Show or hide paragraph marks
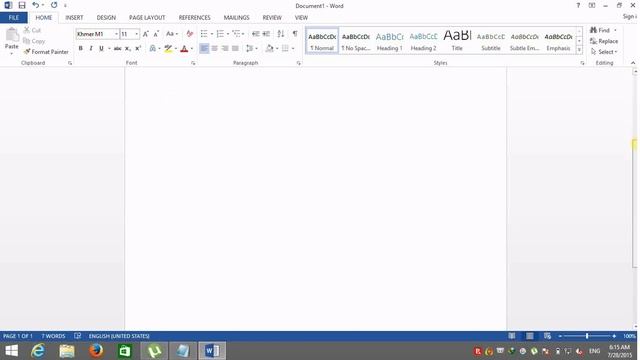The height and width of the screenshot is (360, 640). (295, 34)
